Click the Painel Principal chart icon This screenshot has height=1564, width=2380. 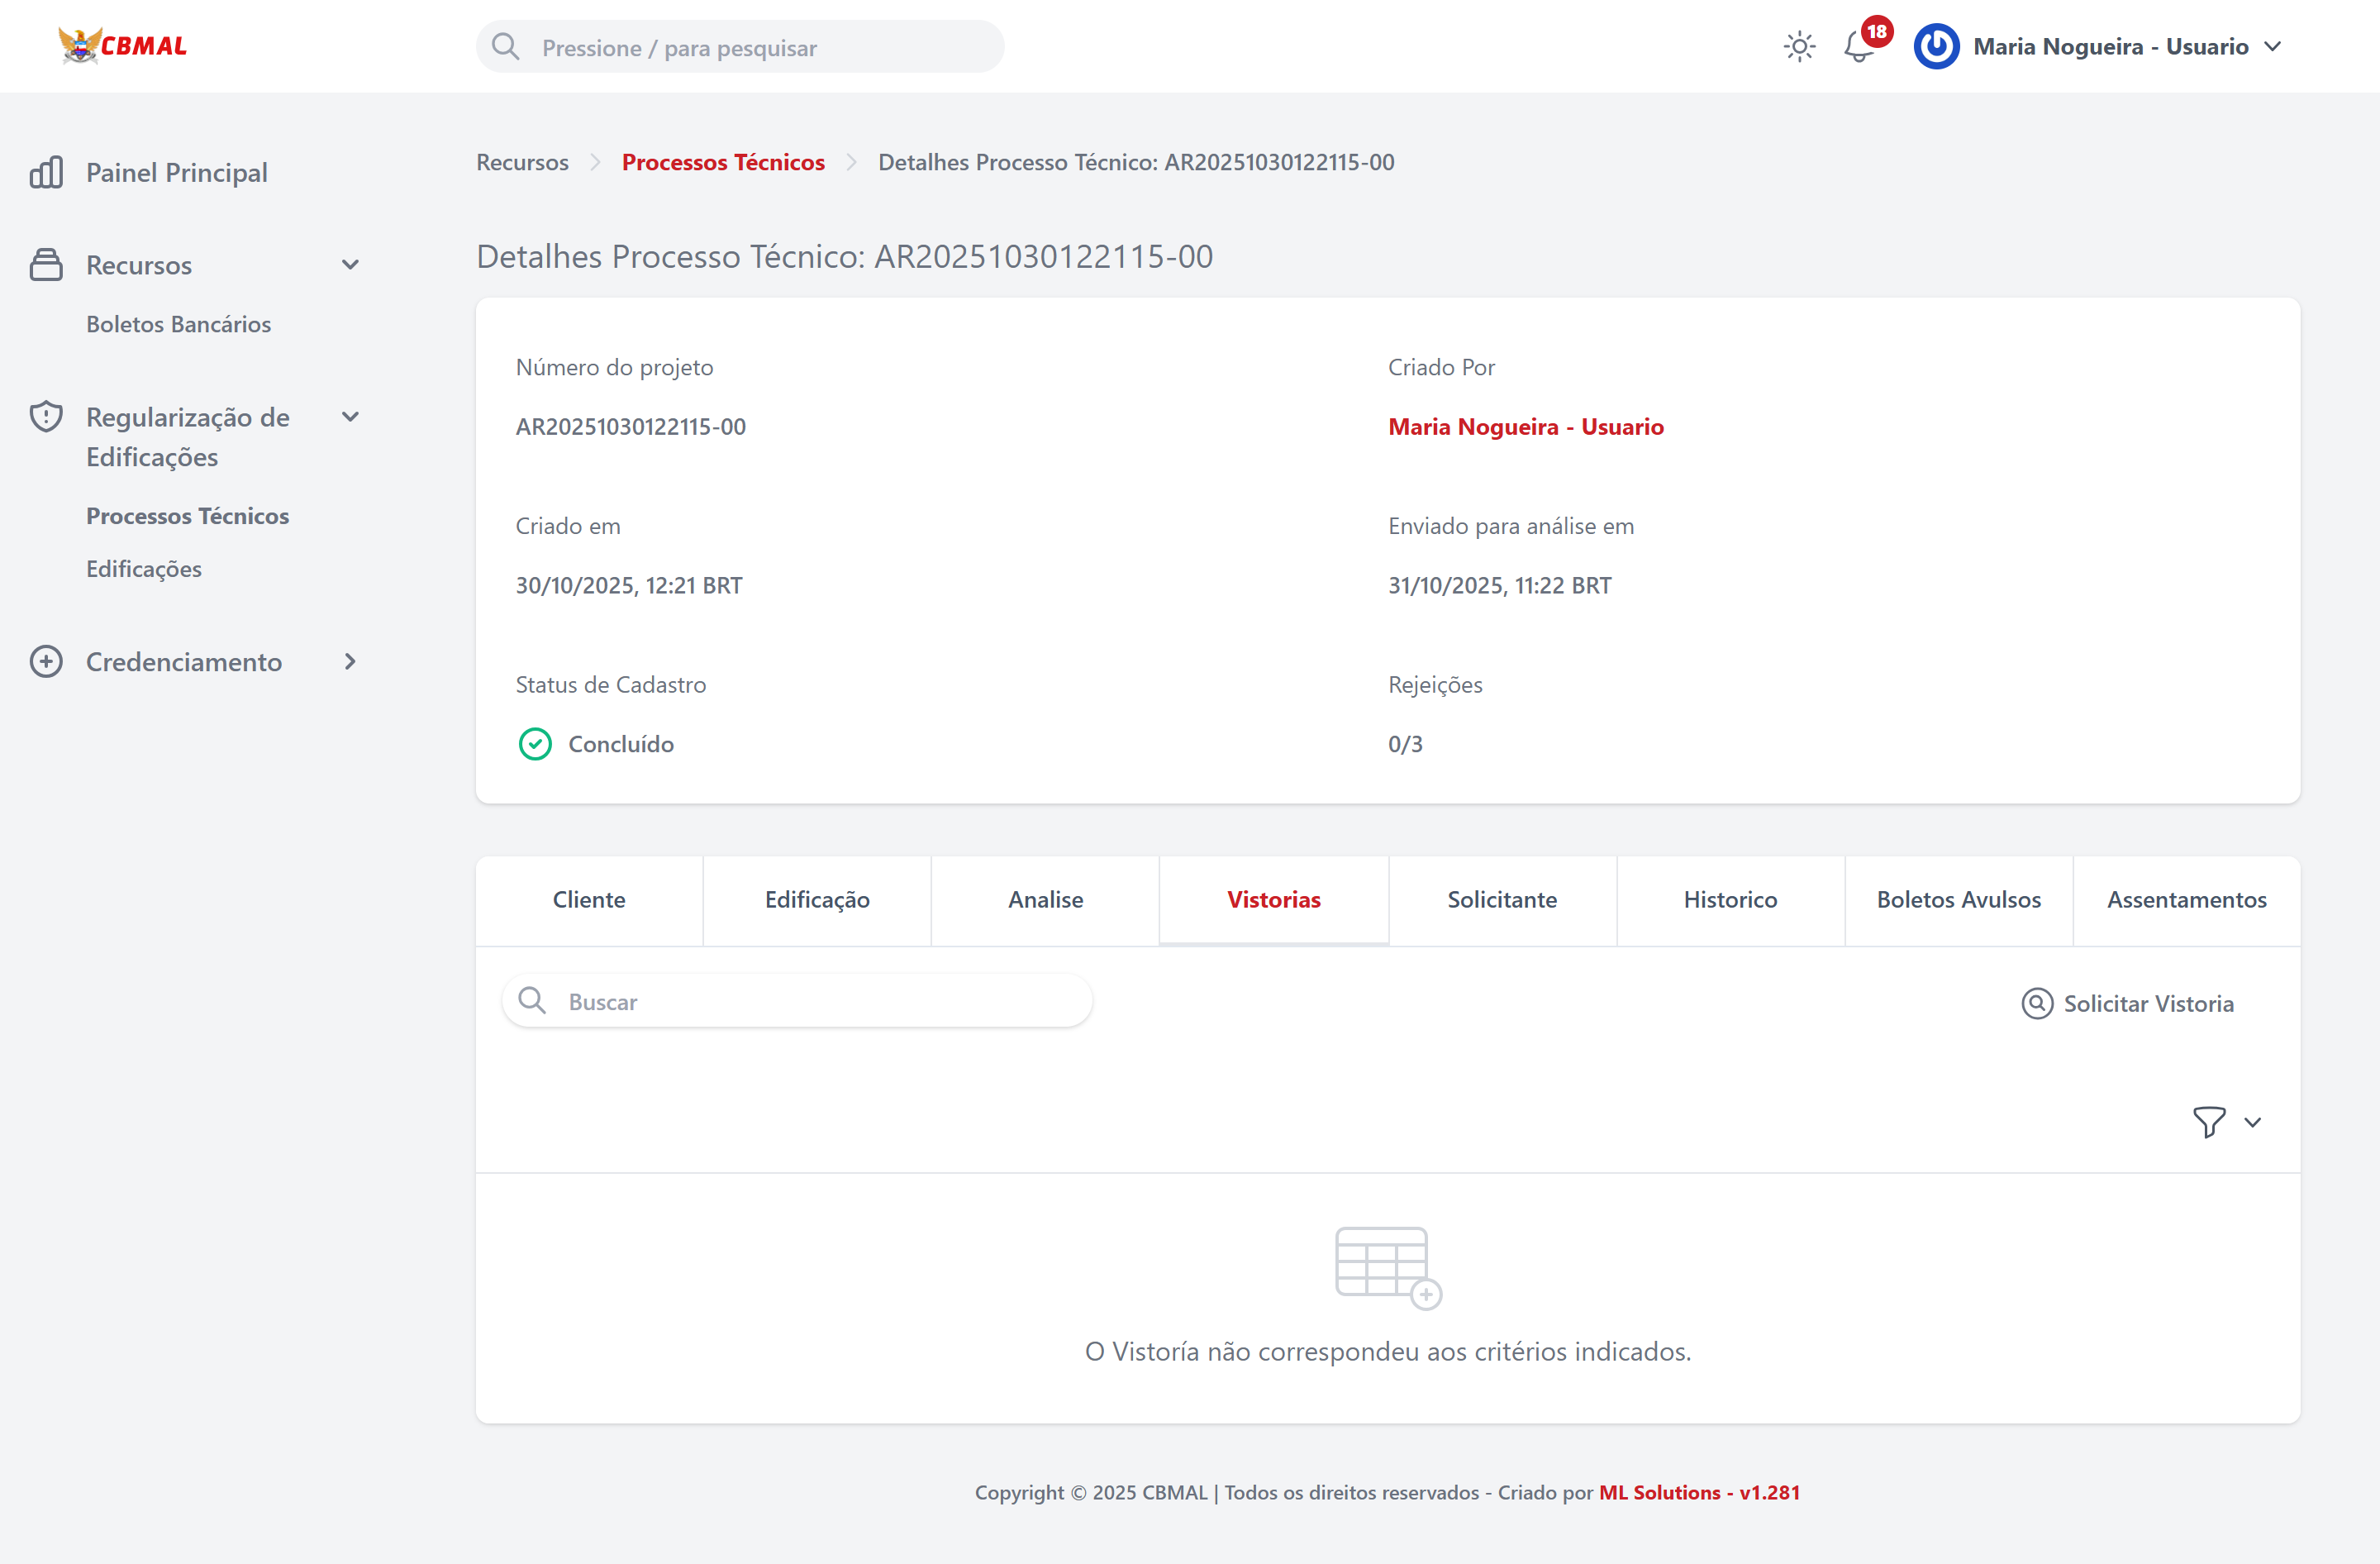[46, 173]
